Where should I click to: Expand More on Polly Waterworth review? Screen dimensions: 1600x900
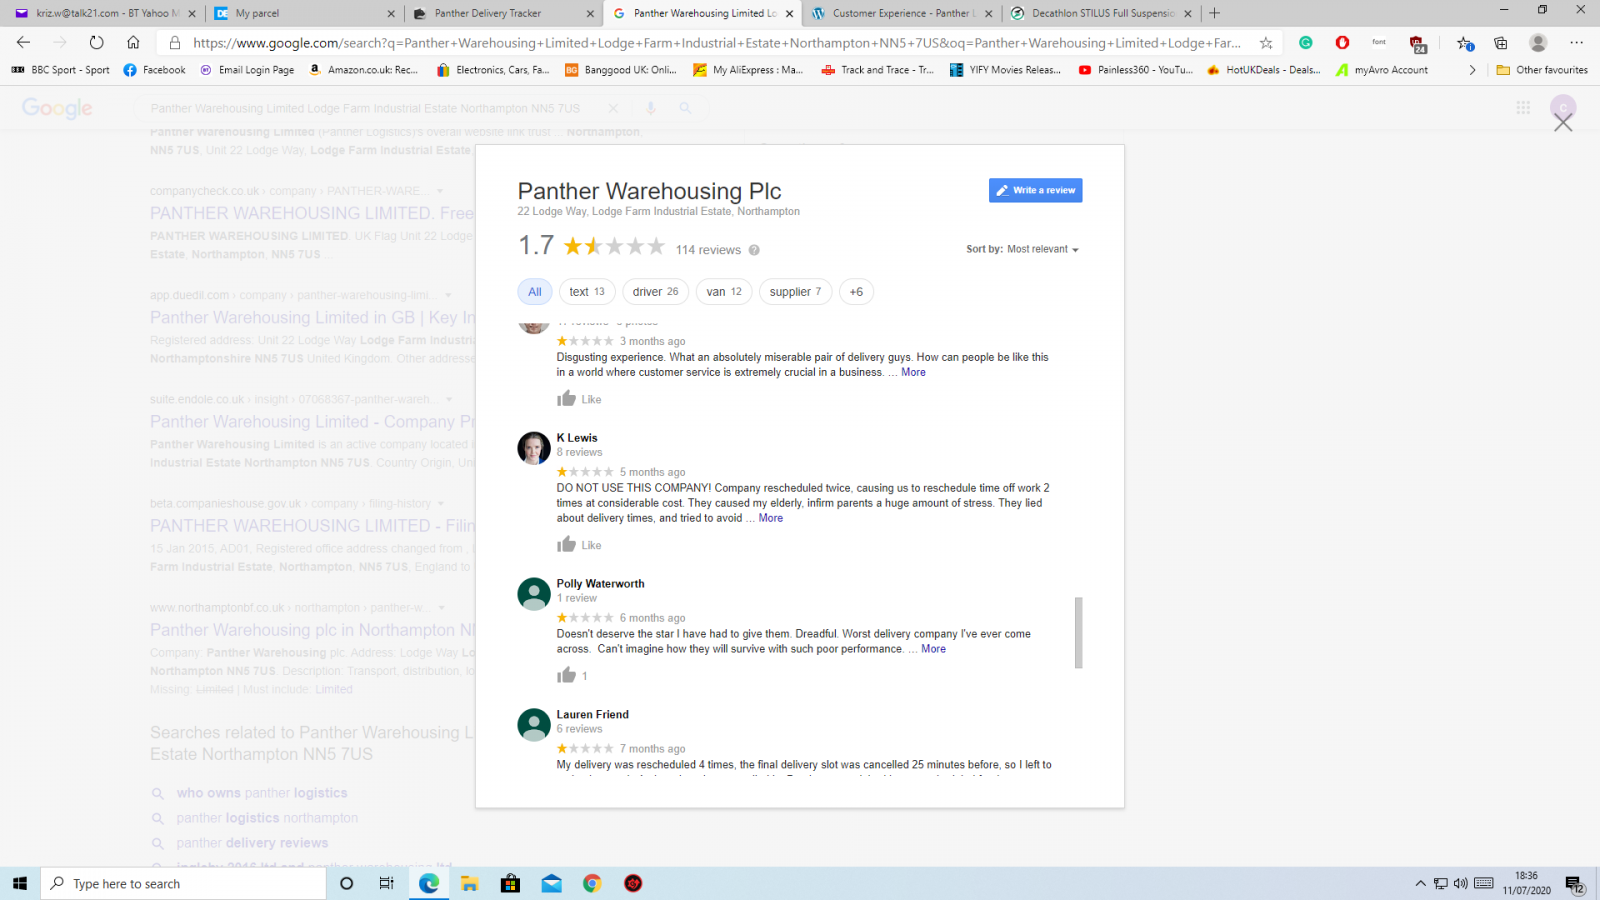click(933, 649)
